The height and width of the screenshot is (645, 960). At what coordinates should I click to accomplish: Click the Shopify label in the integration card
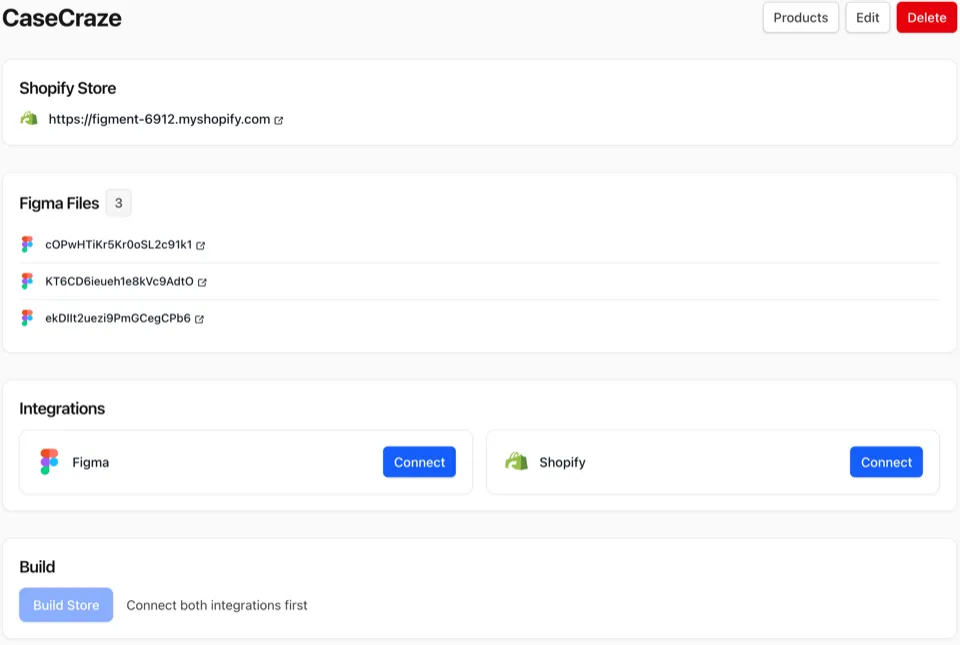coord(562,462)
